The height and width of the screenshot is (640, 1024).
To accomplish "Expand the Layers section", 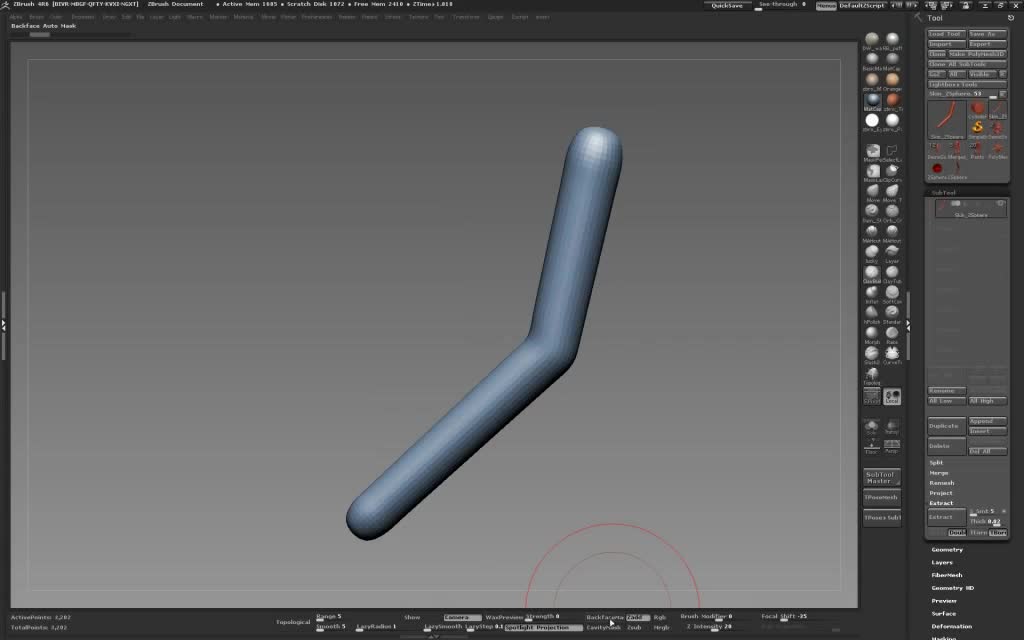I will coord(942,562).
